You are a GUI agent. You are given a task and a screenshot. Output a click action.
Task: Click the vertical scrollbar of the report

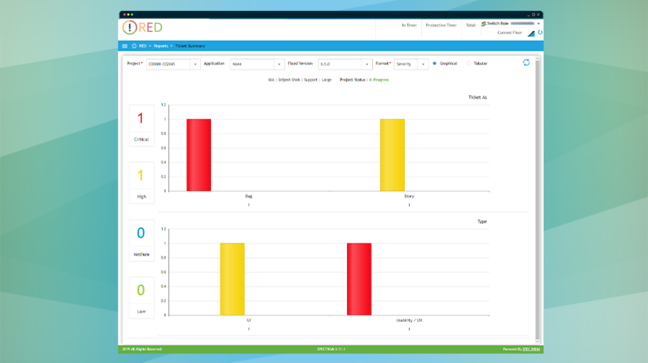[537, 200]
